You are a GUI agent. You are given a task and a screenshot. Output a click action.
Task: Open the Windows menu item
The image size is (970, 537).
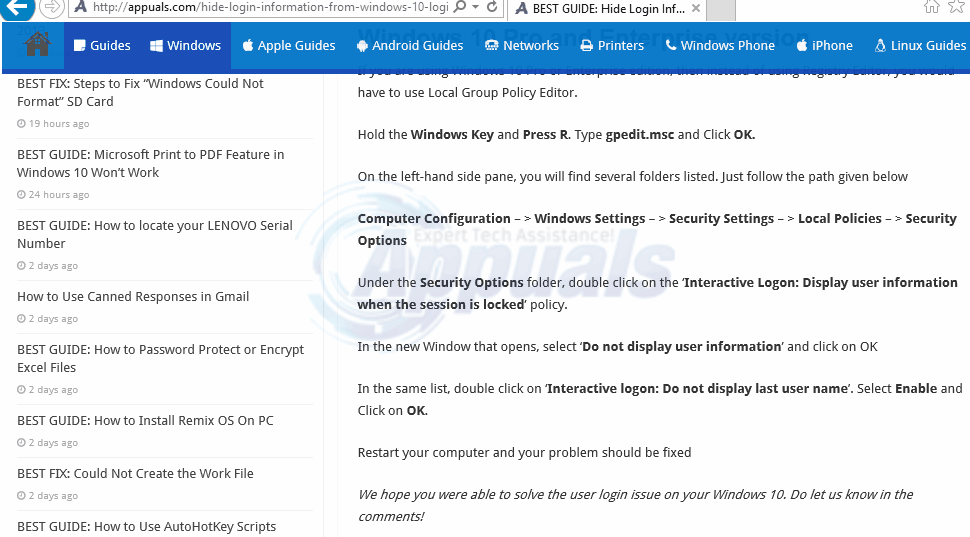(x=186, y=45)
